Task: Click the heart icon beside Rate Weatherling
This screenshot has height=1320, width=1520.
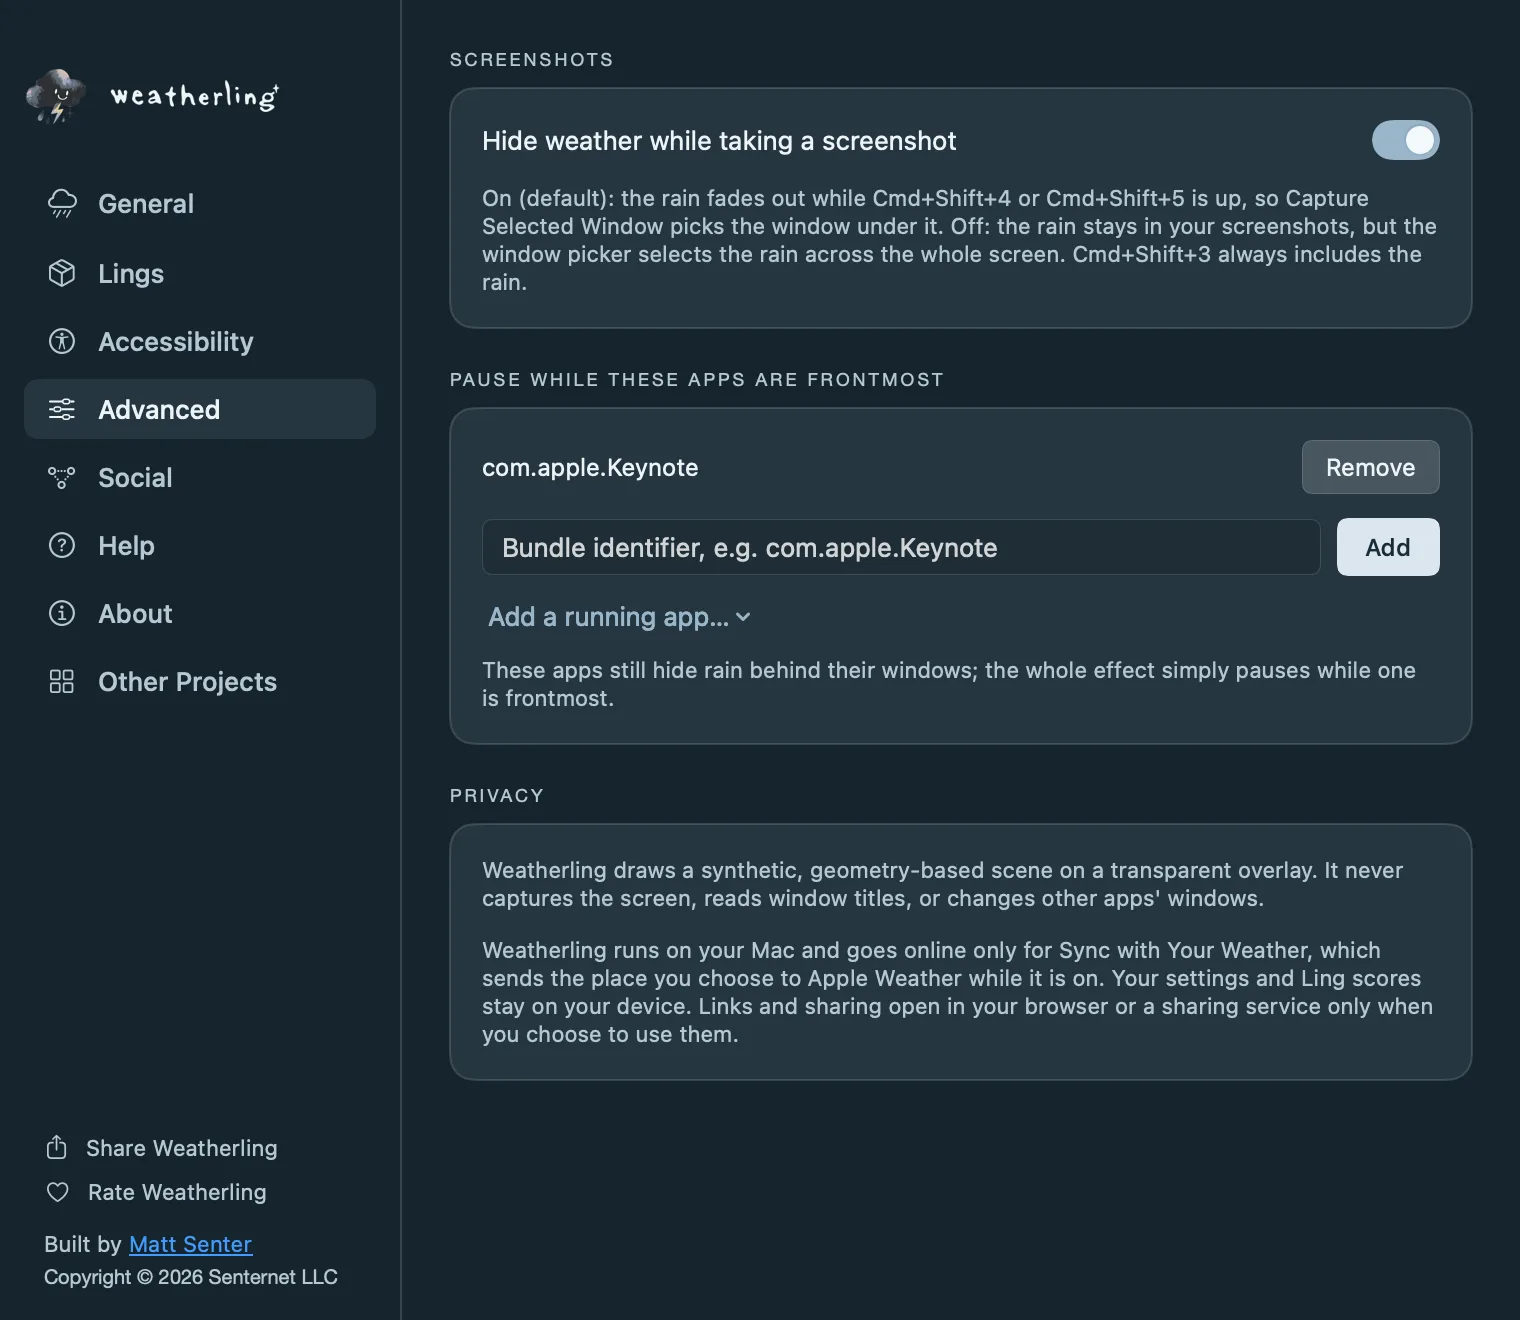Action: [58, 1192]
